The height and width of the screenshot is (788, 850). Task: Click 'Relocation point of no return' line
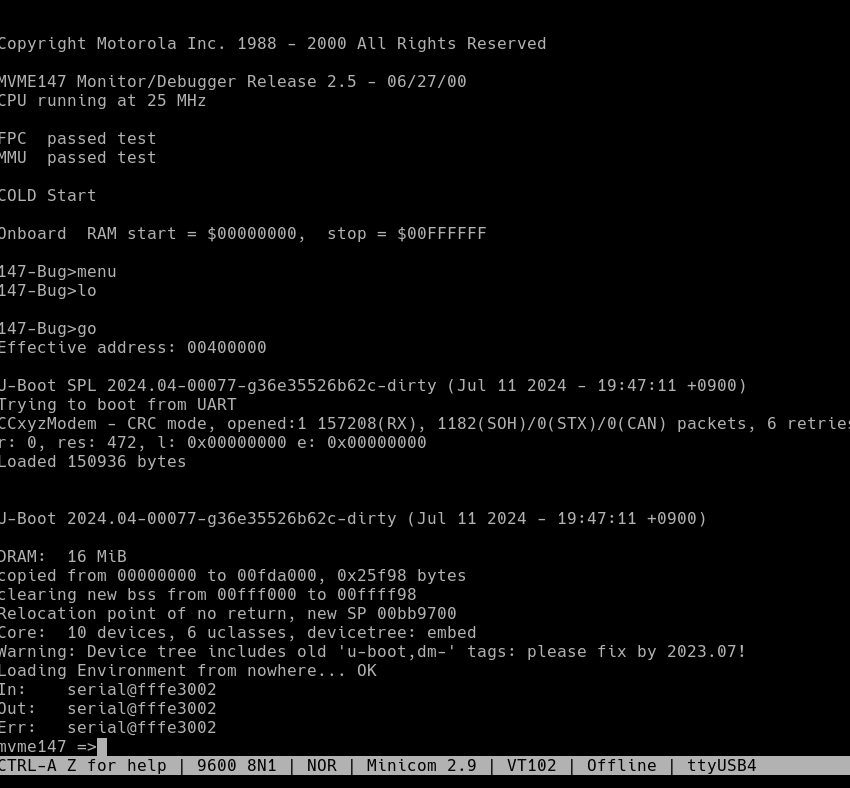[x=228, y=613]
